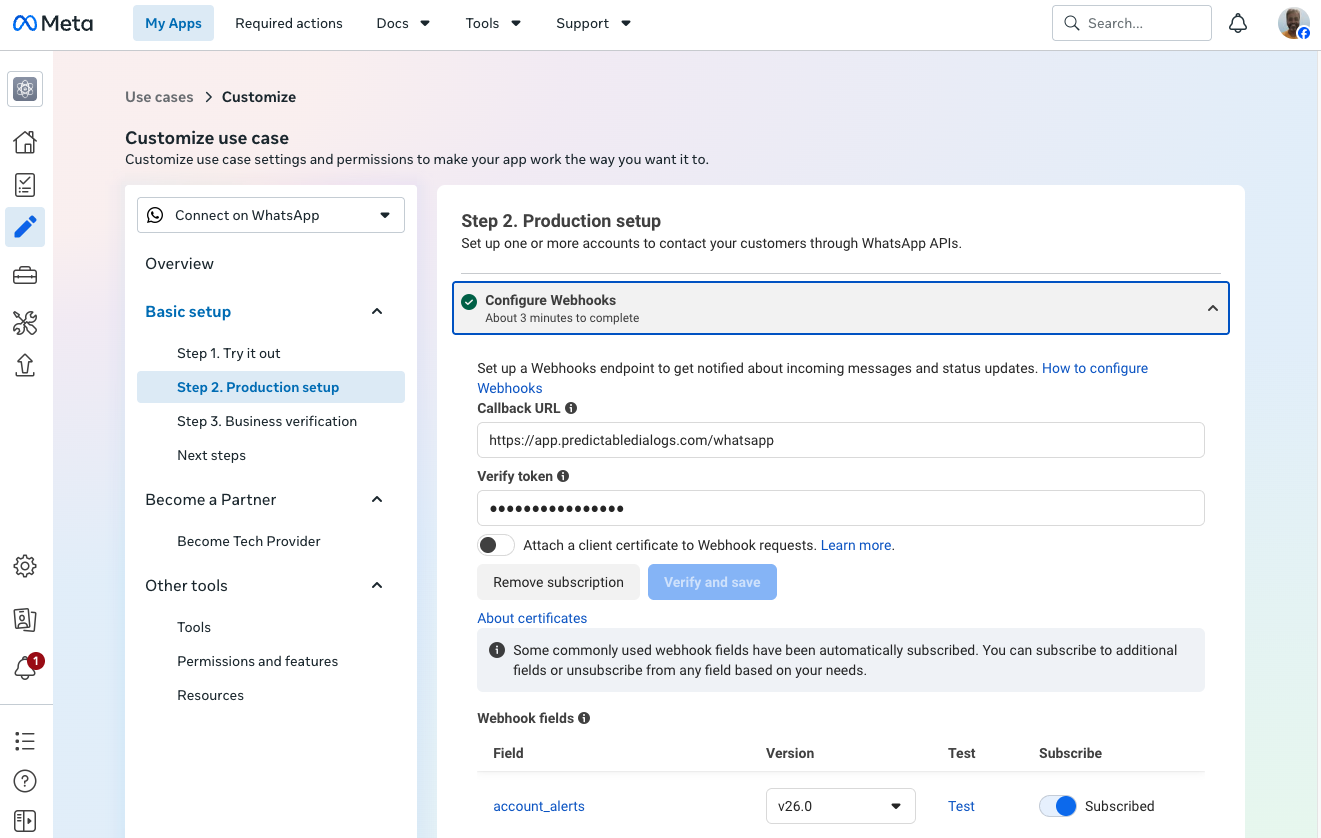This screenshot has width=1321, height=838.
Task: Open How to configure Webhooks link
Action: pos(1095,368)
